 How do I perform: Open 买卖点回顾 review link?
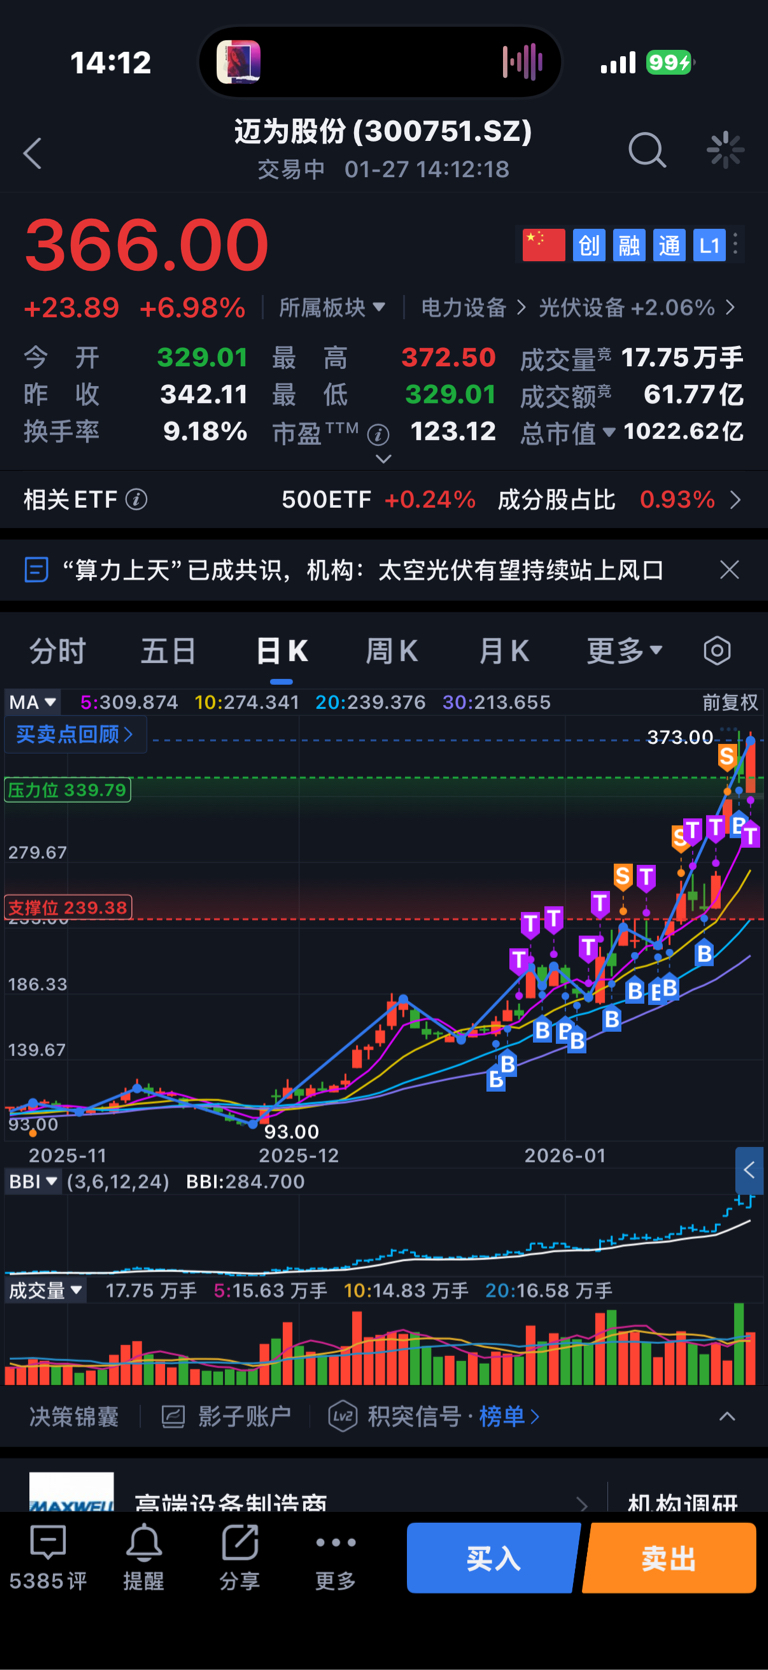75,734
